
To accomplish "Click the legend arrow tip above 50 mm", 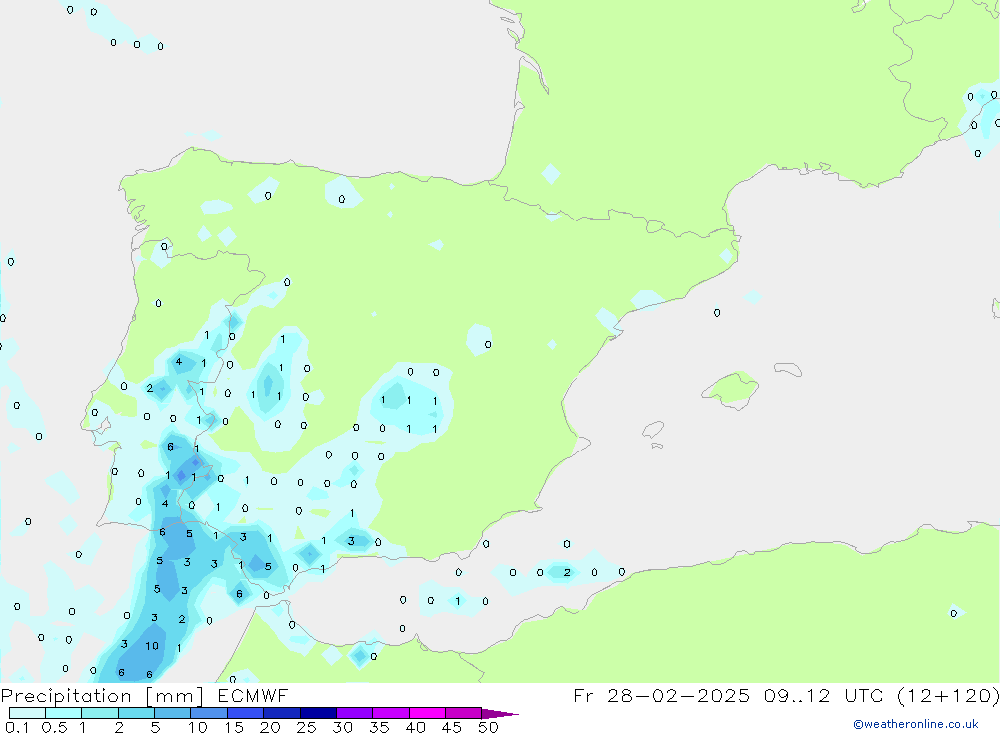I will pos(500,714).
